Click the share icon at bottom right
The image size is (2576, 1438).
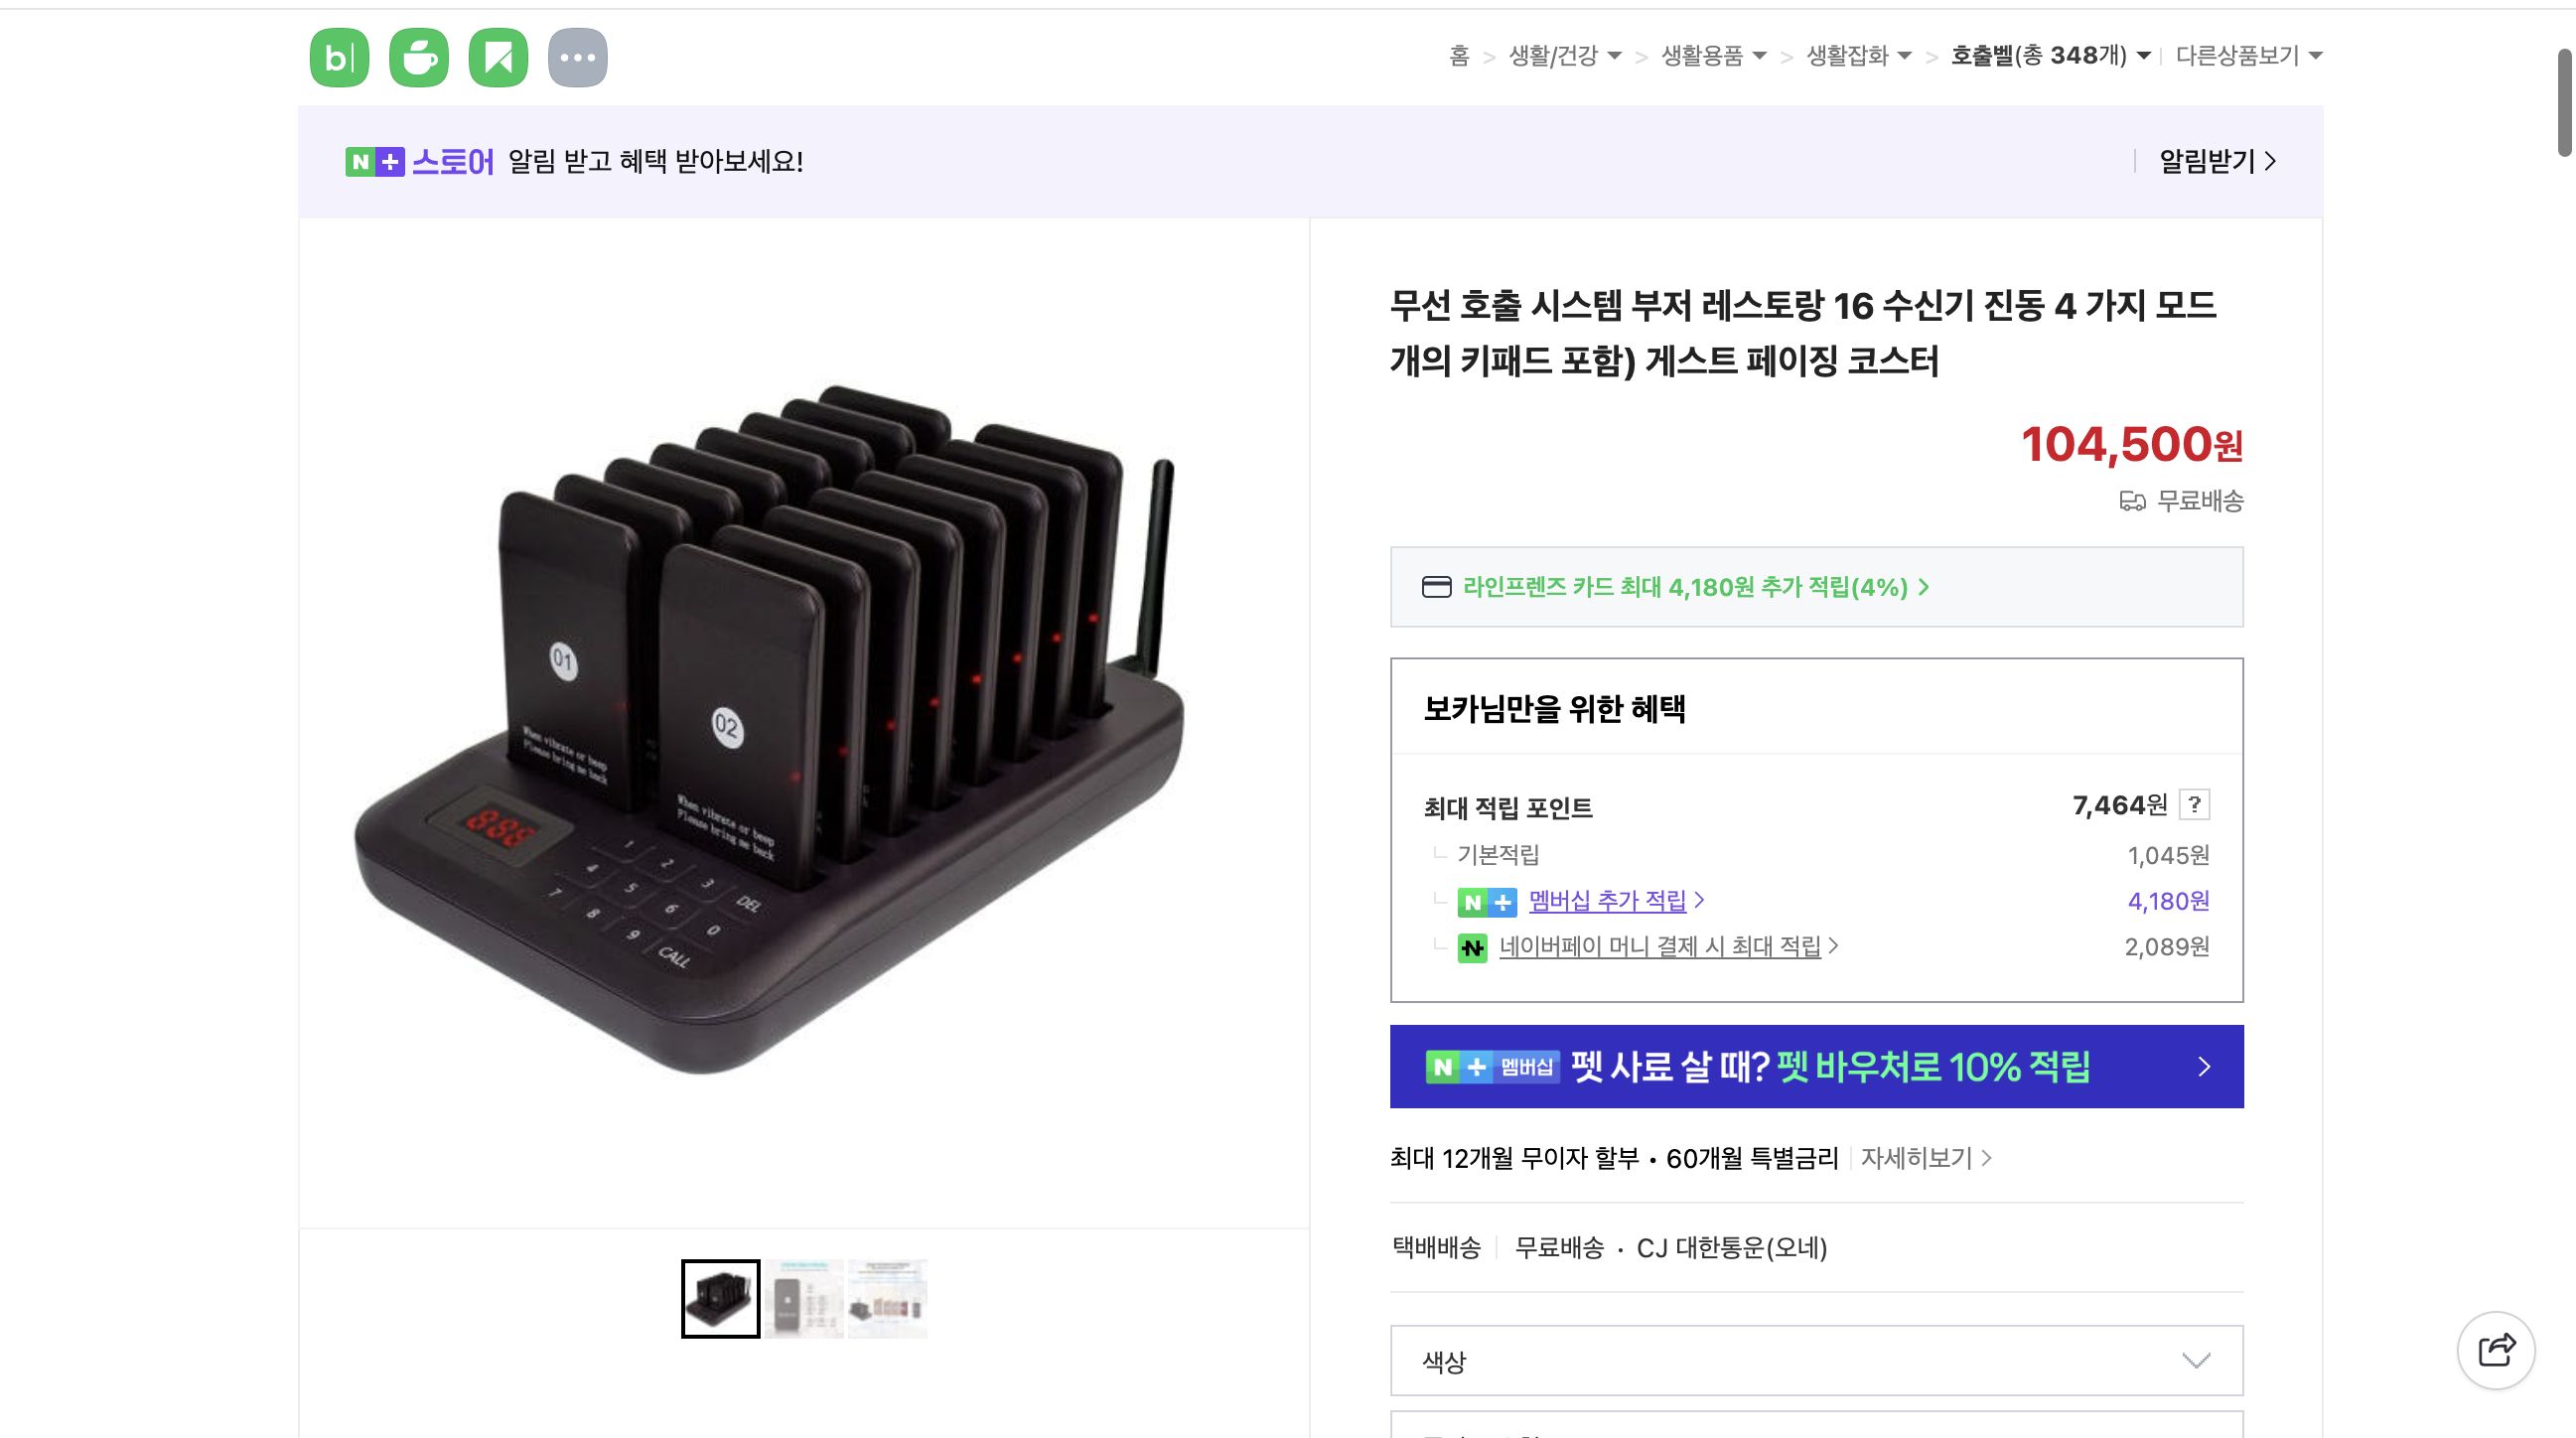[x=2497, y=1352]
